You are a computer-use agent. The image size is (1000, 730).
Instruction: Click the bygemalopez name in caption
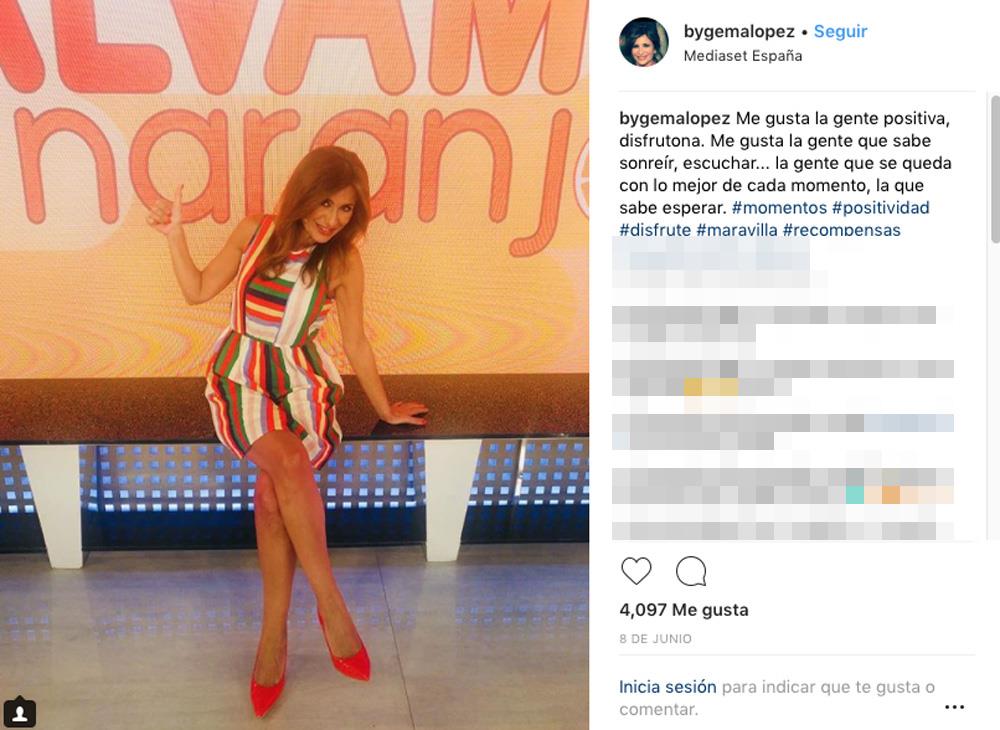[675, 119]
